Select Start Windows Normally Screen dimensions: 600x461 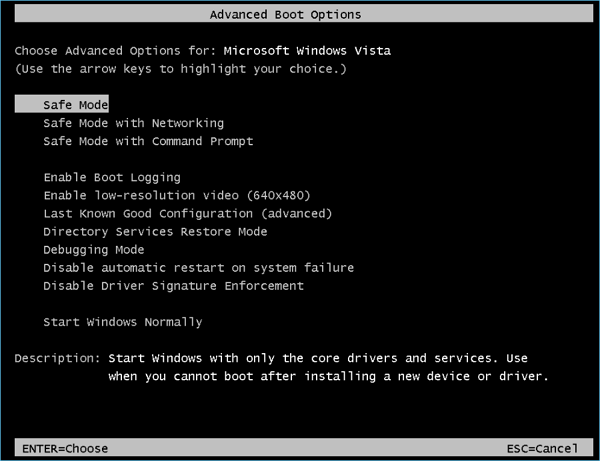(x=122, y=322)
